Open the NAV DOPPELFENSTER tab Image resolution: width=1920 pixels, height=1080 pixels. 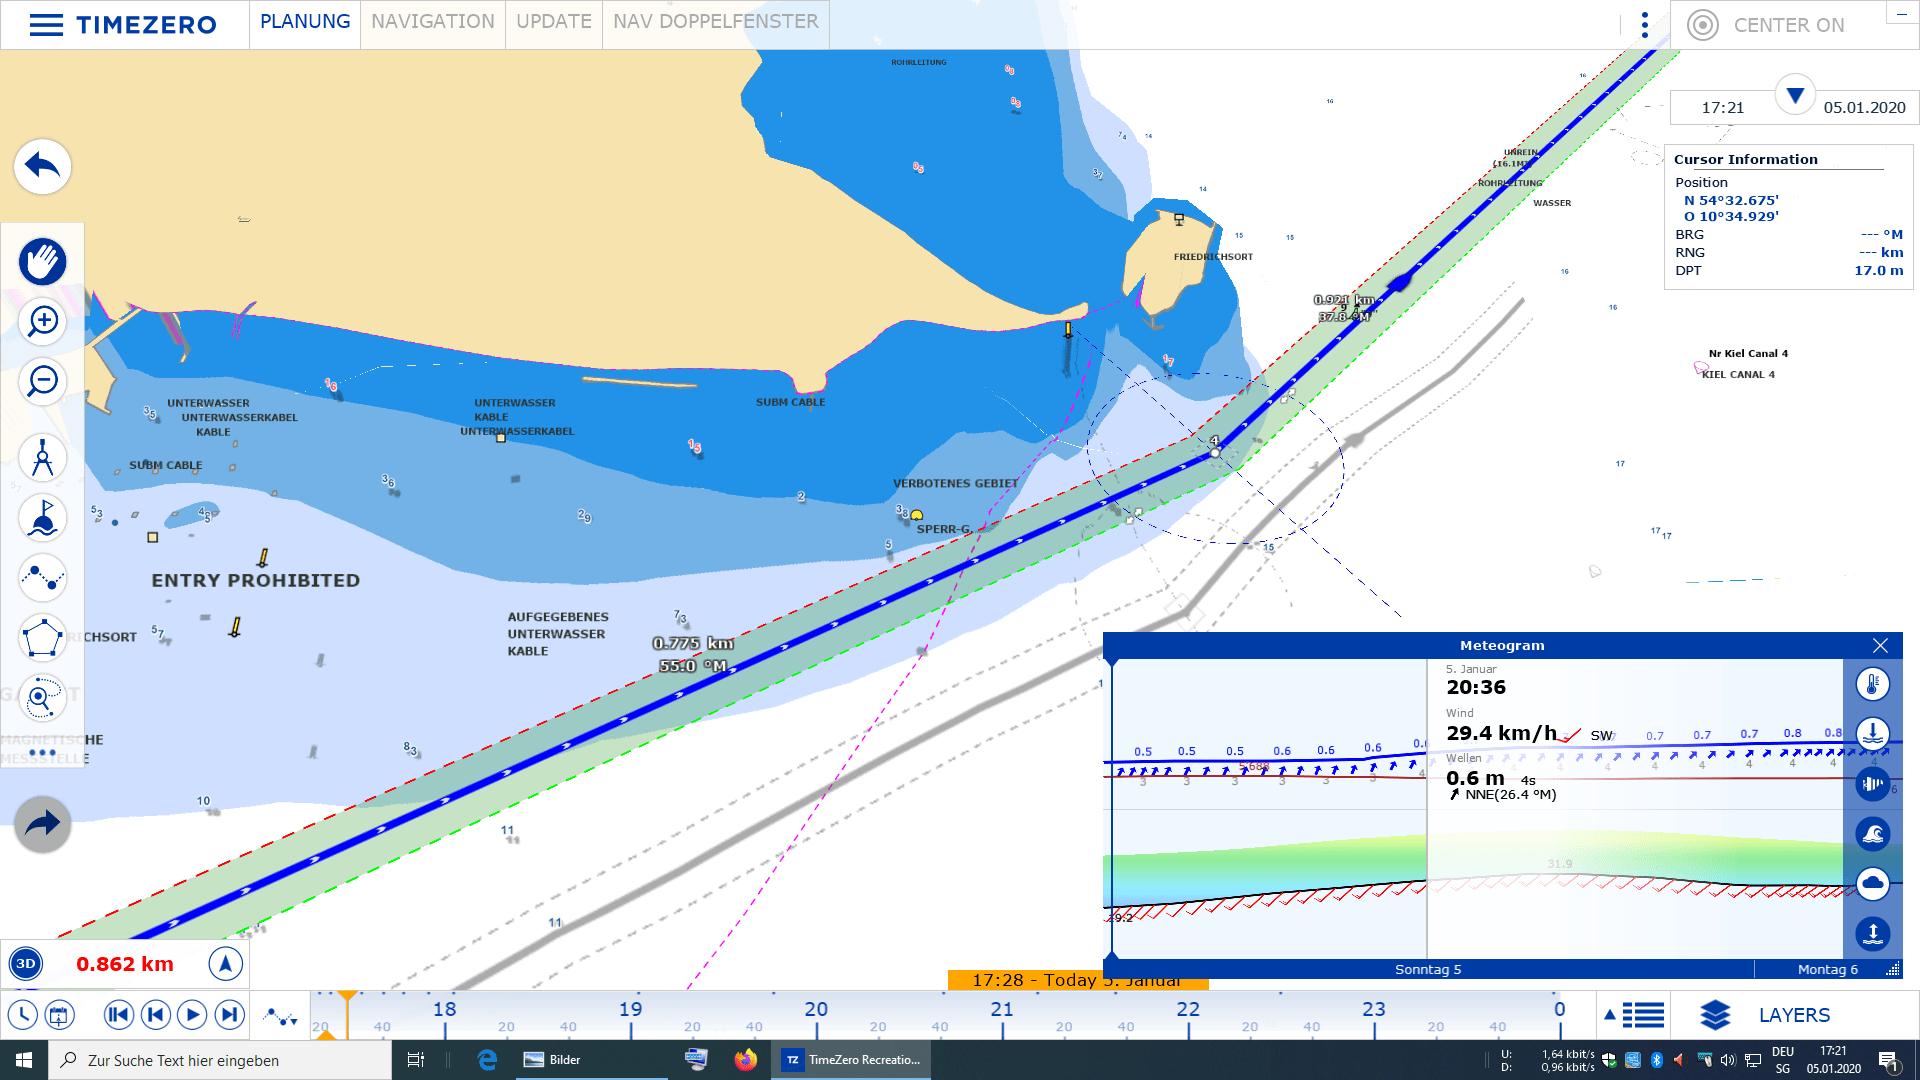click(x=715, y=22)
